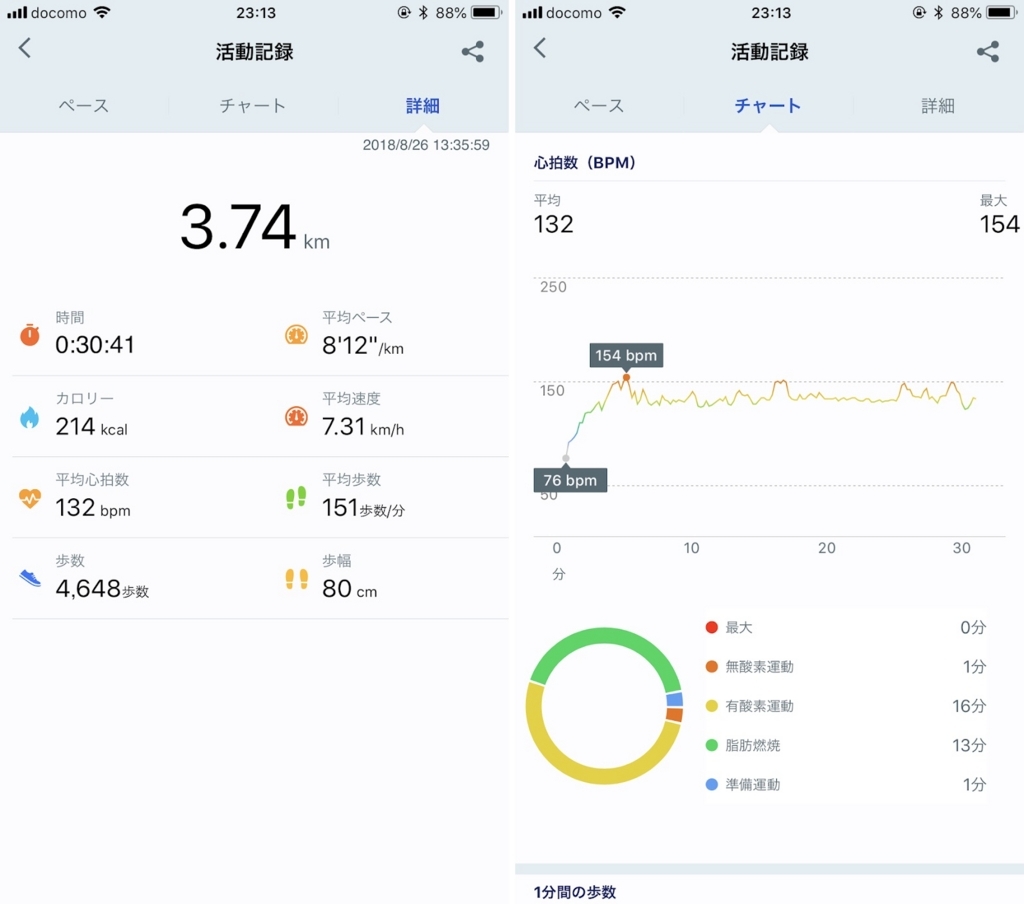The height and width of the screenshot is (904, 1024).
Task: Tap the blue 準備運動 legend dot
Action: click(x=712, y=784)
